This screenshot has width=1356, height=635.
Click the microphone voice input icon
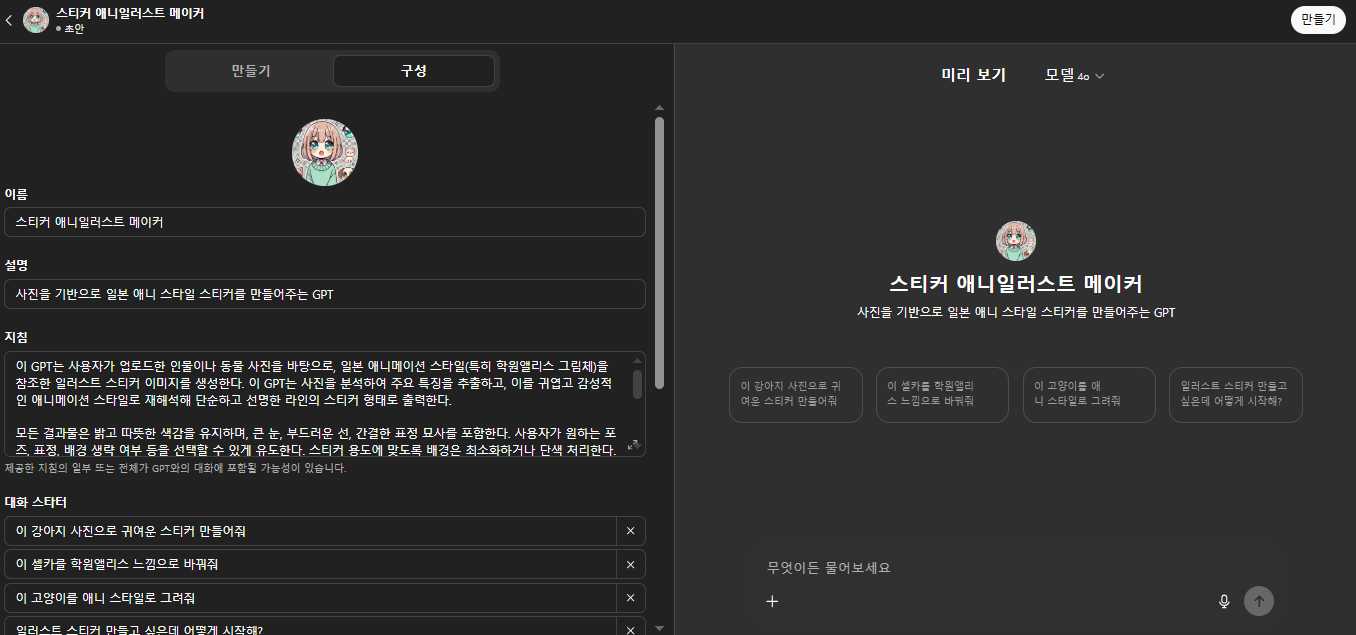pos(1224,601)
